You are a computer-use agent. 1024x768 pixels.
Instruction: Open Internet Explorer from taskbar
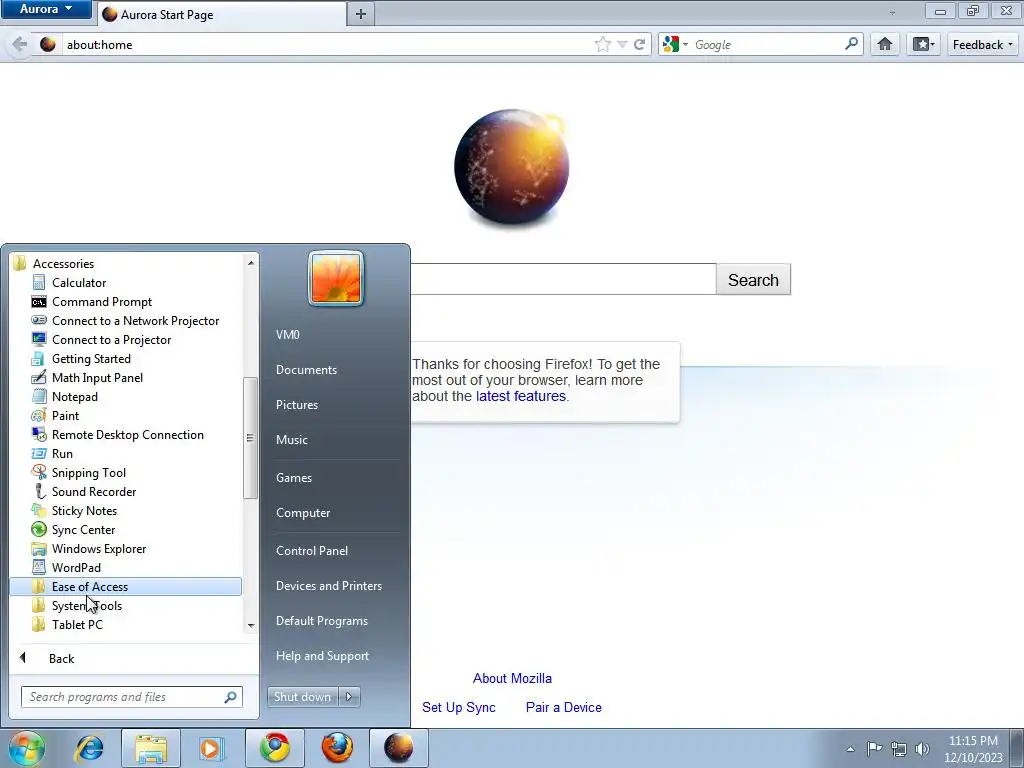89,748
